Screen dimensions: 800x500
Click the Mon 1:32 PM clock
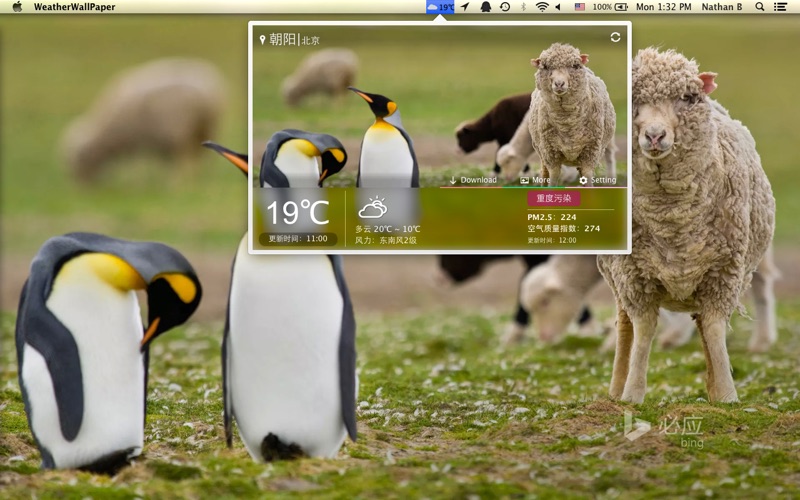(x=663, y=7)
